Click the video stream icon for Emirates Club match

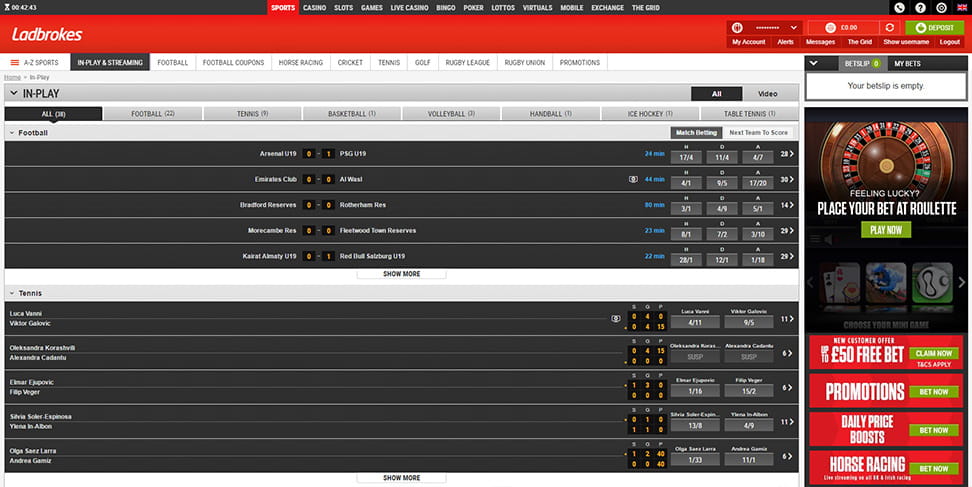tap(633, 179)
